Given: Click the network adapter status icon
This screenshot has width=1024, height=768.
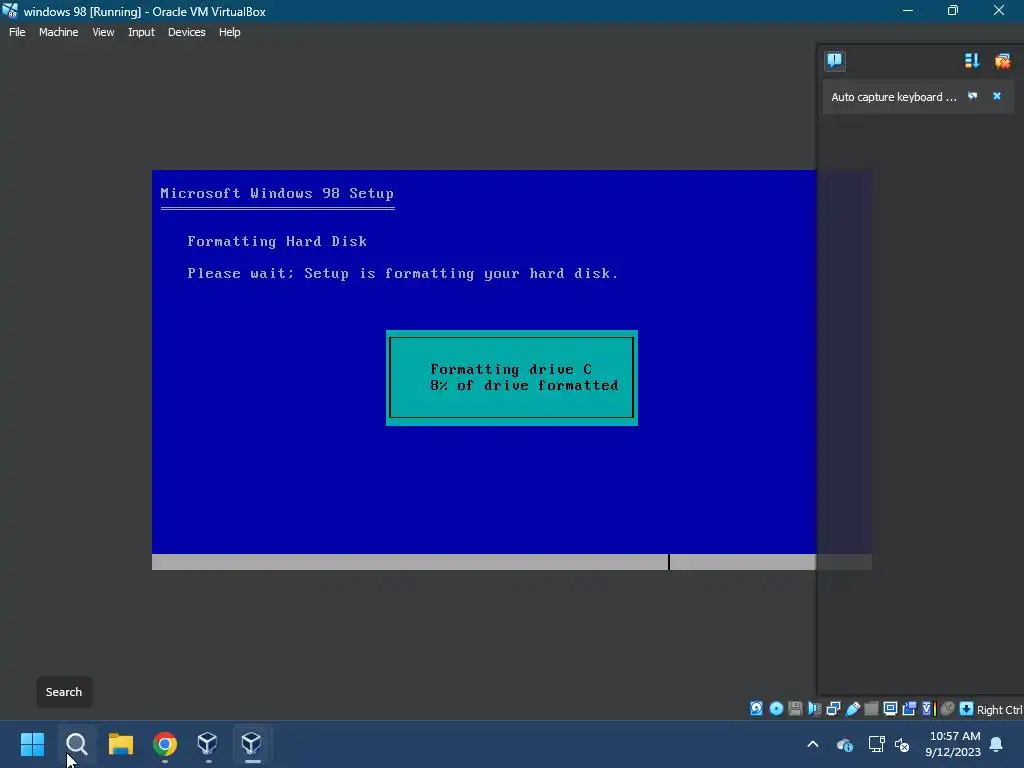Looking at the screenshot, I should pyautogui.click(x=833, y=709).
